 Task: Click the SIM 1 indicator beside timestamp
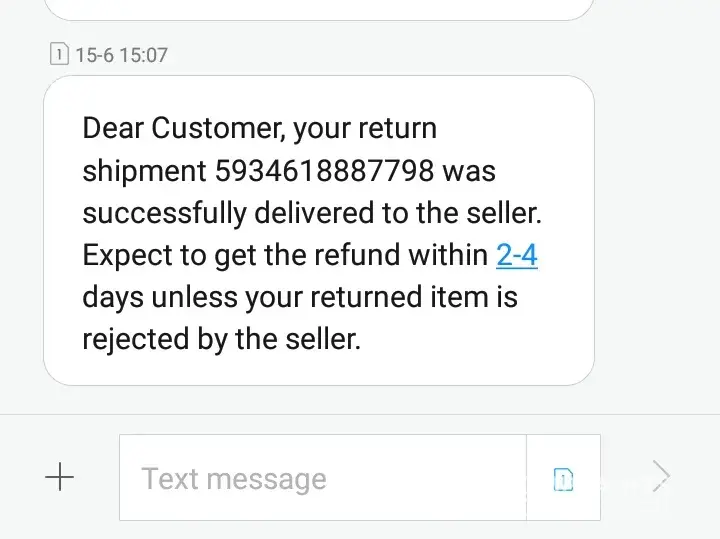pyautogui.click(x=59, y=54)
